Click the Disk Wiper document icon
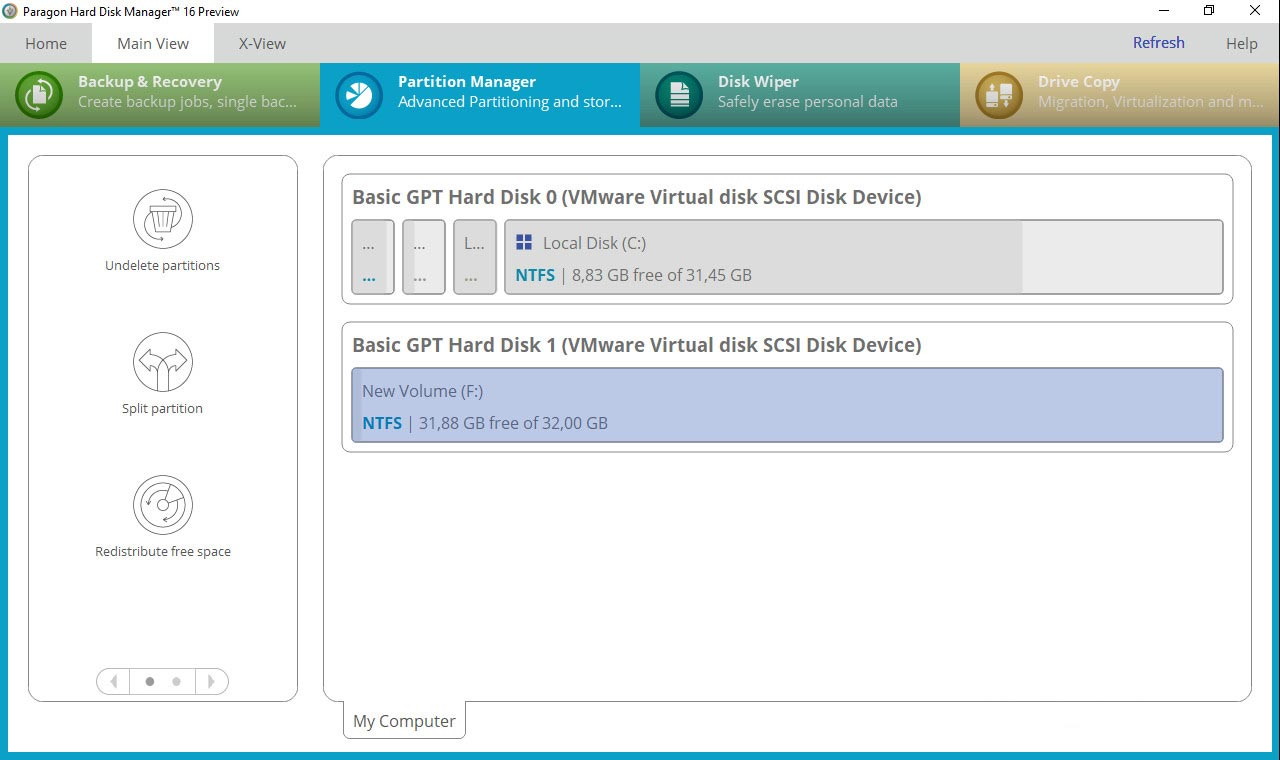 click(679, 95)
